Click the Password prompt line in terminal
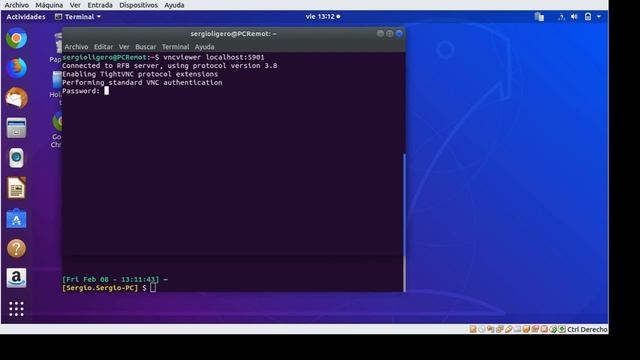This screenshot has width=640, height=360. pyautogui.click(x=85, y=91)
